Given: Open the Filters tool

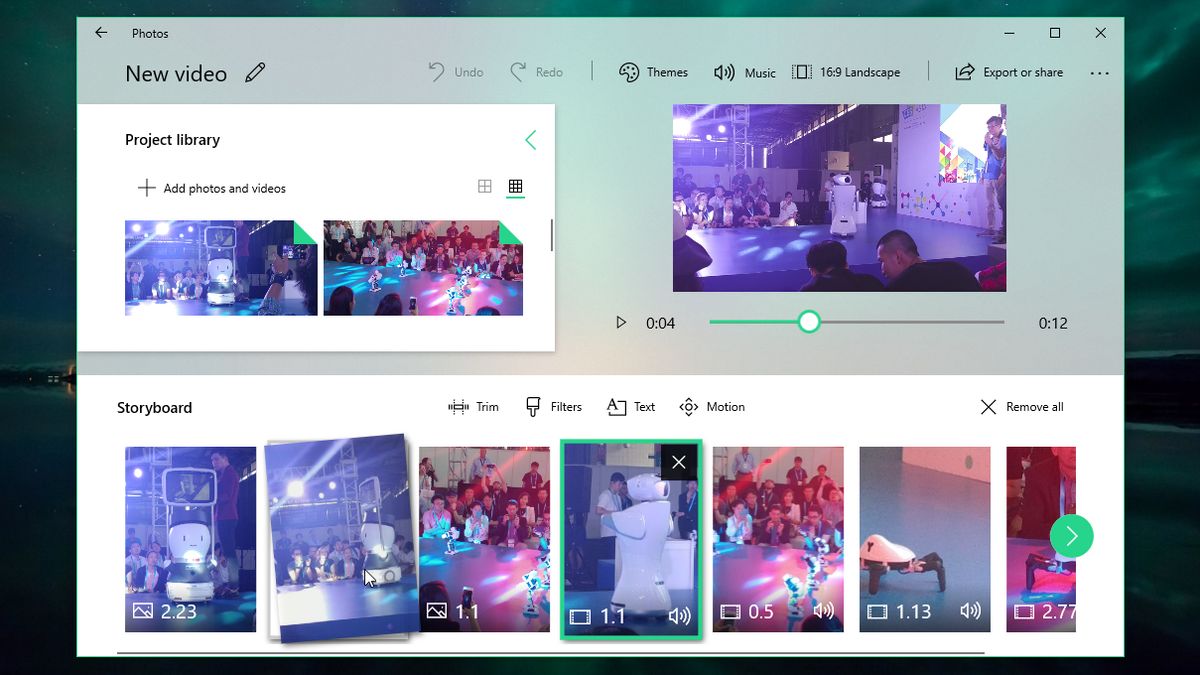Looking at the screenshot, I should tap(553, 407).
